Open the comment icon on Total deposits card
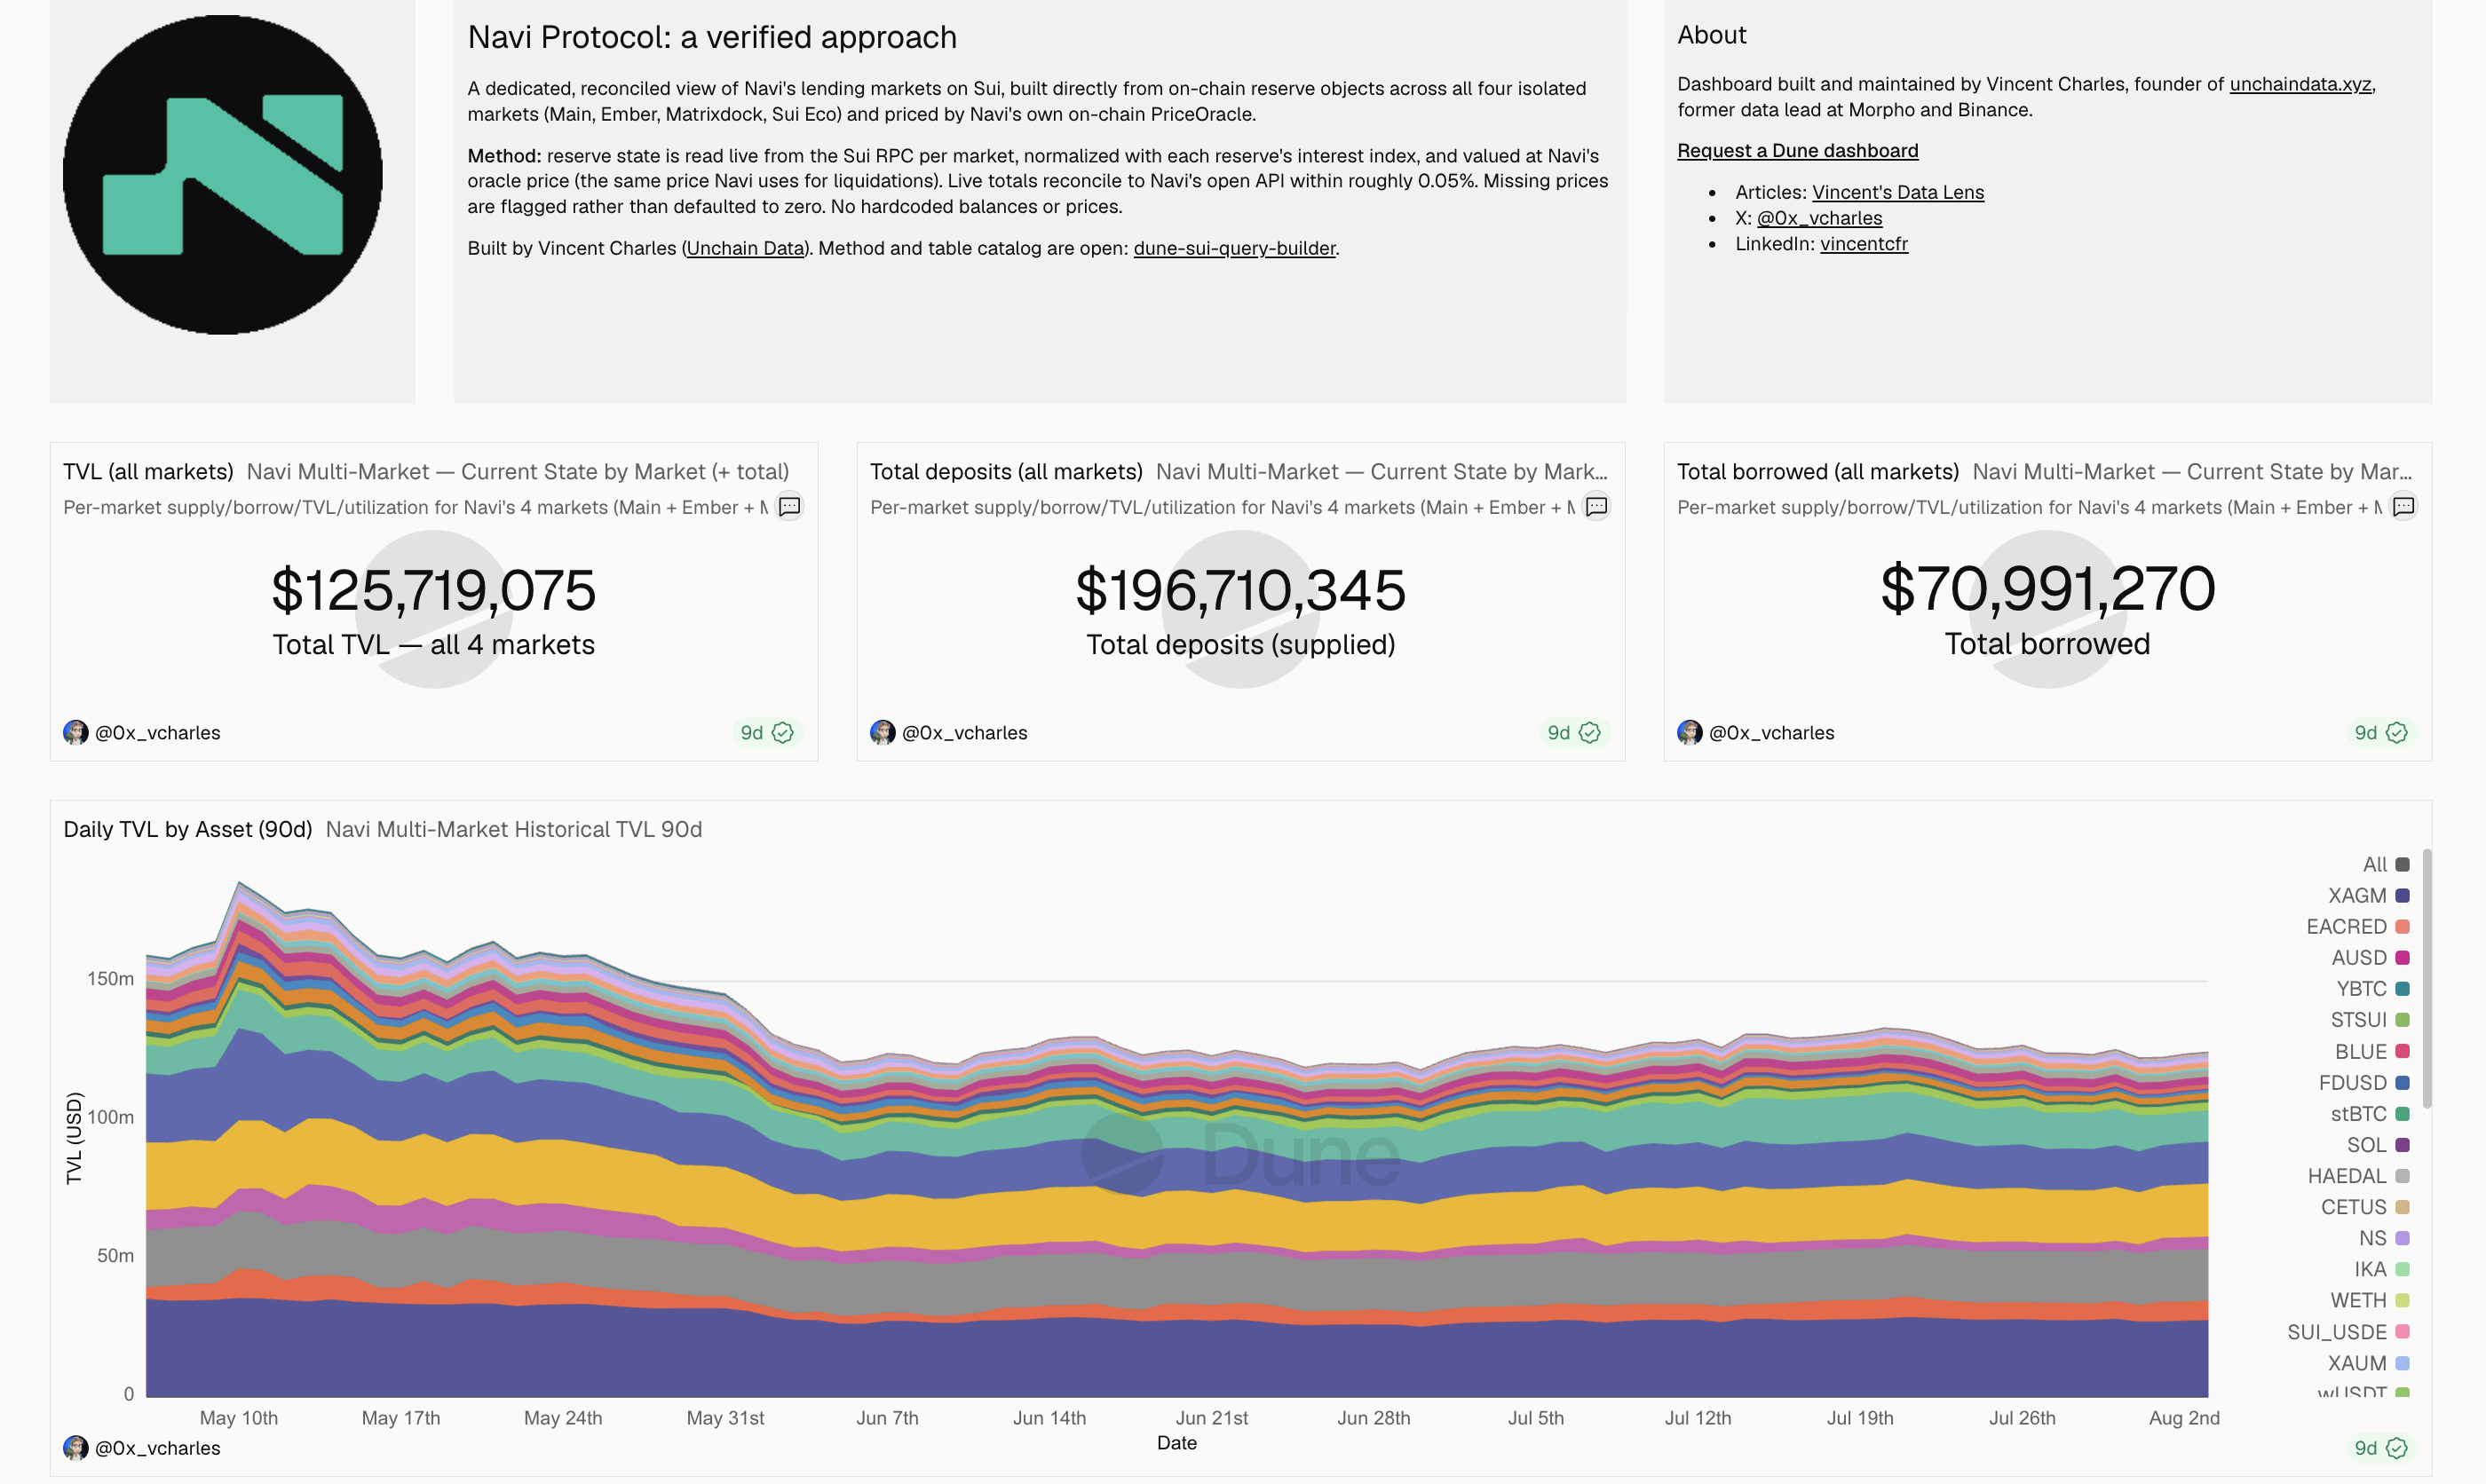The height and width of the screenshot is (1484, 2486). pos(1597,507)
